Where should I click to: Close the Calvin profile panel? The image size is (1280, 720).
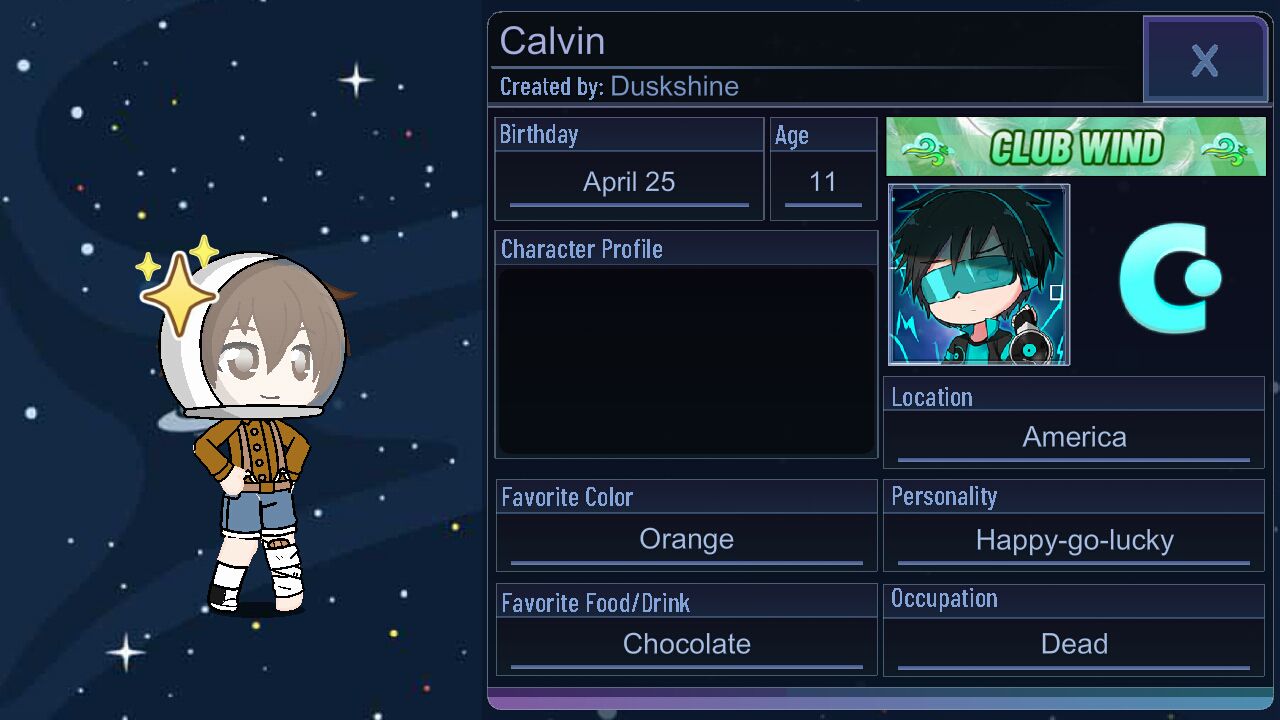click(1205, 60)
